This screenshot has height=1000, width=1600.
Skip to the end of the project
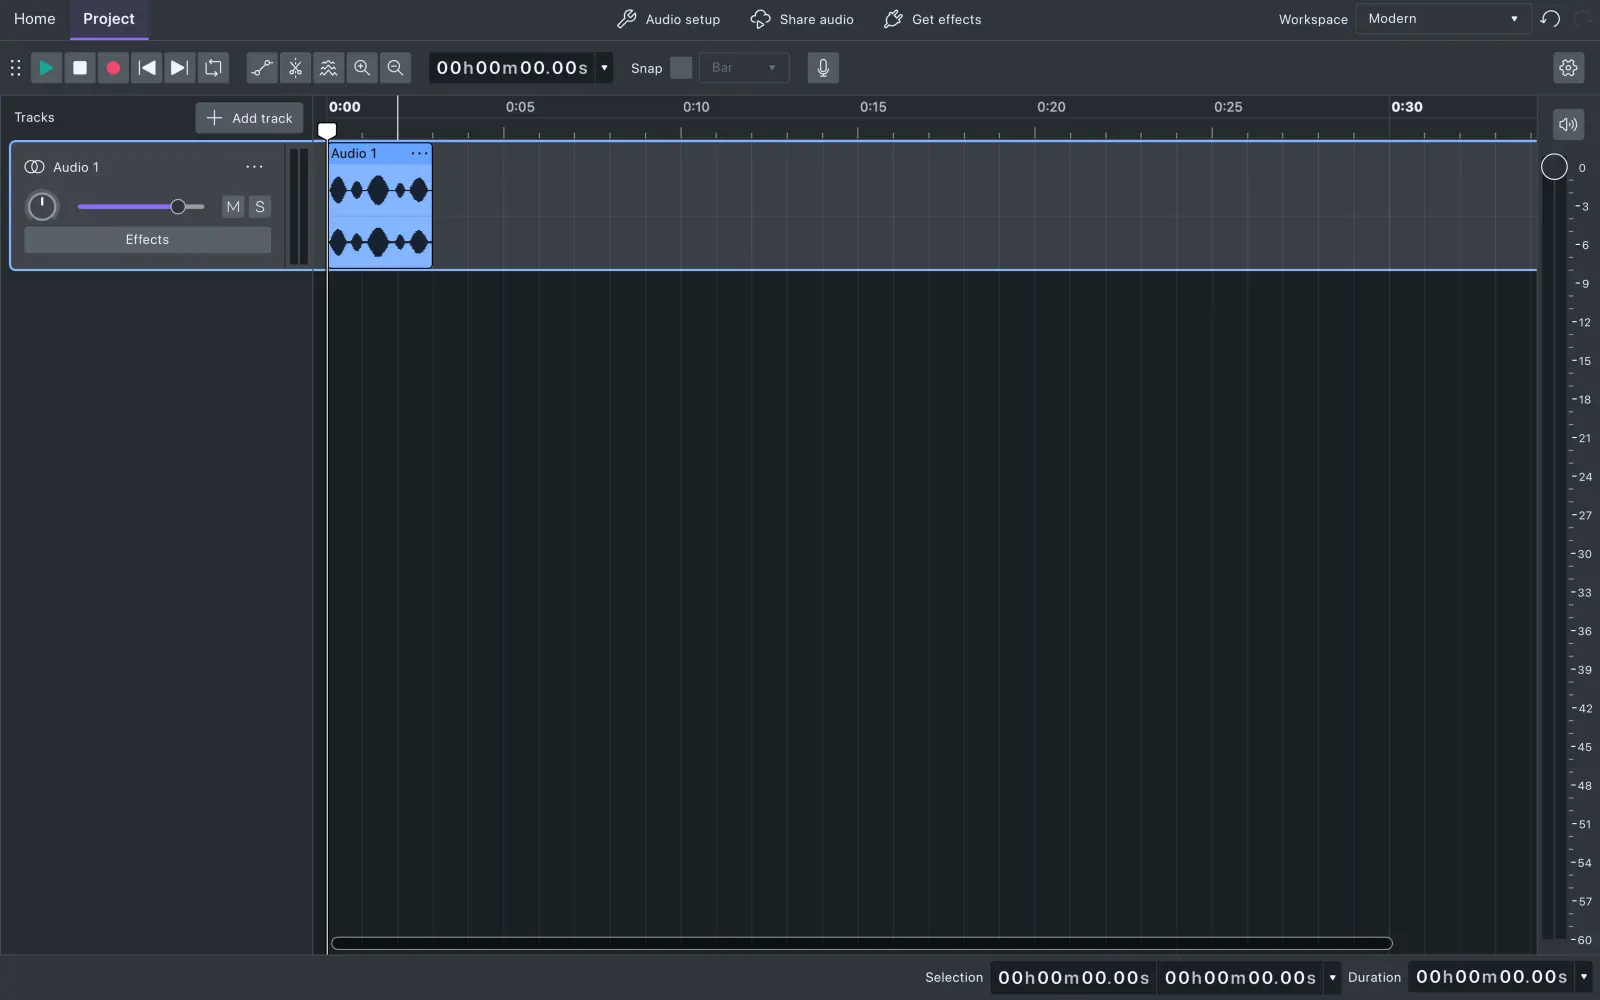tap(180, 68)
